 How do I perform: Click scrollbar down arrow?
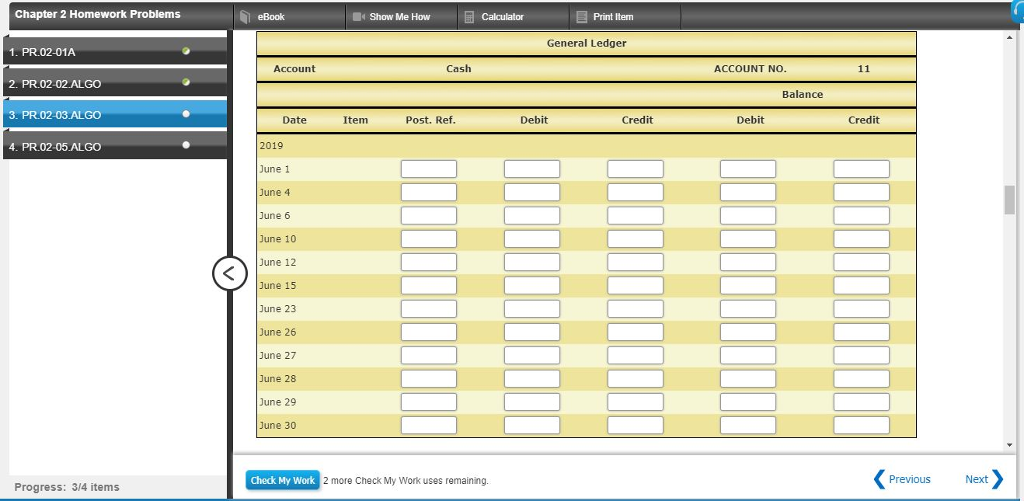(x=1010, y=445)
